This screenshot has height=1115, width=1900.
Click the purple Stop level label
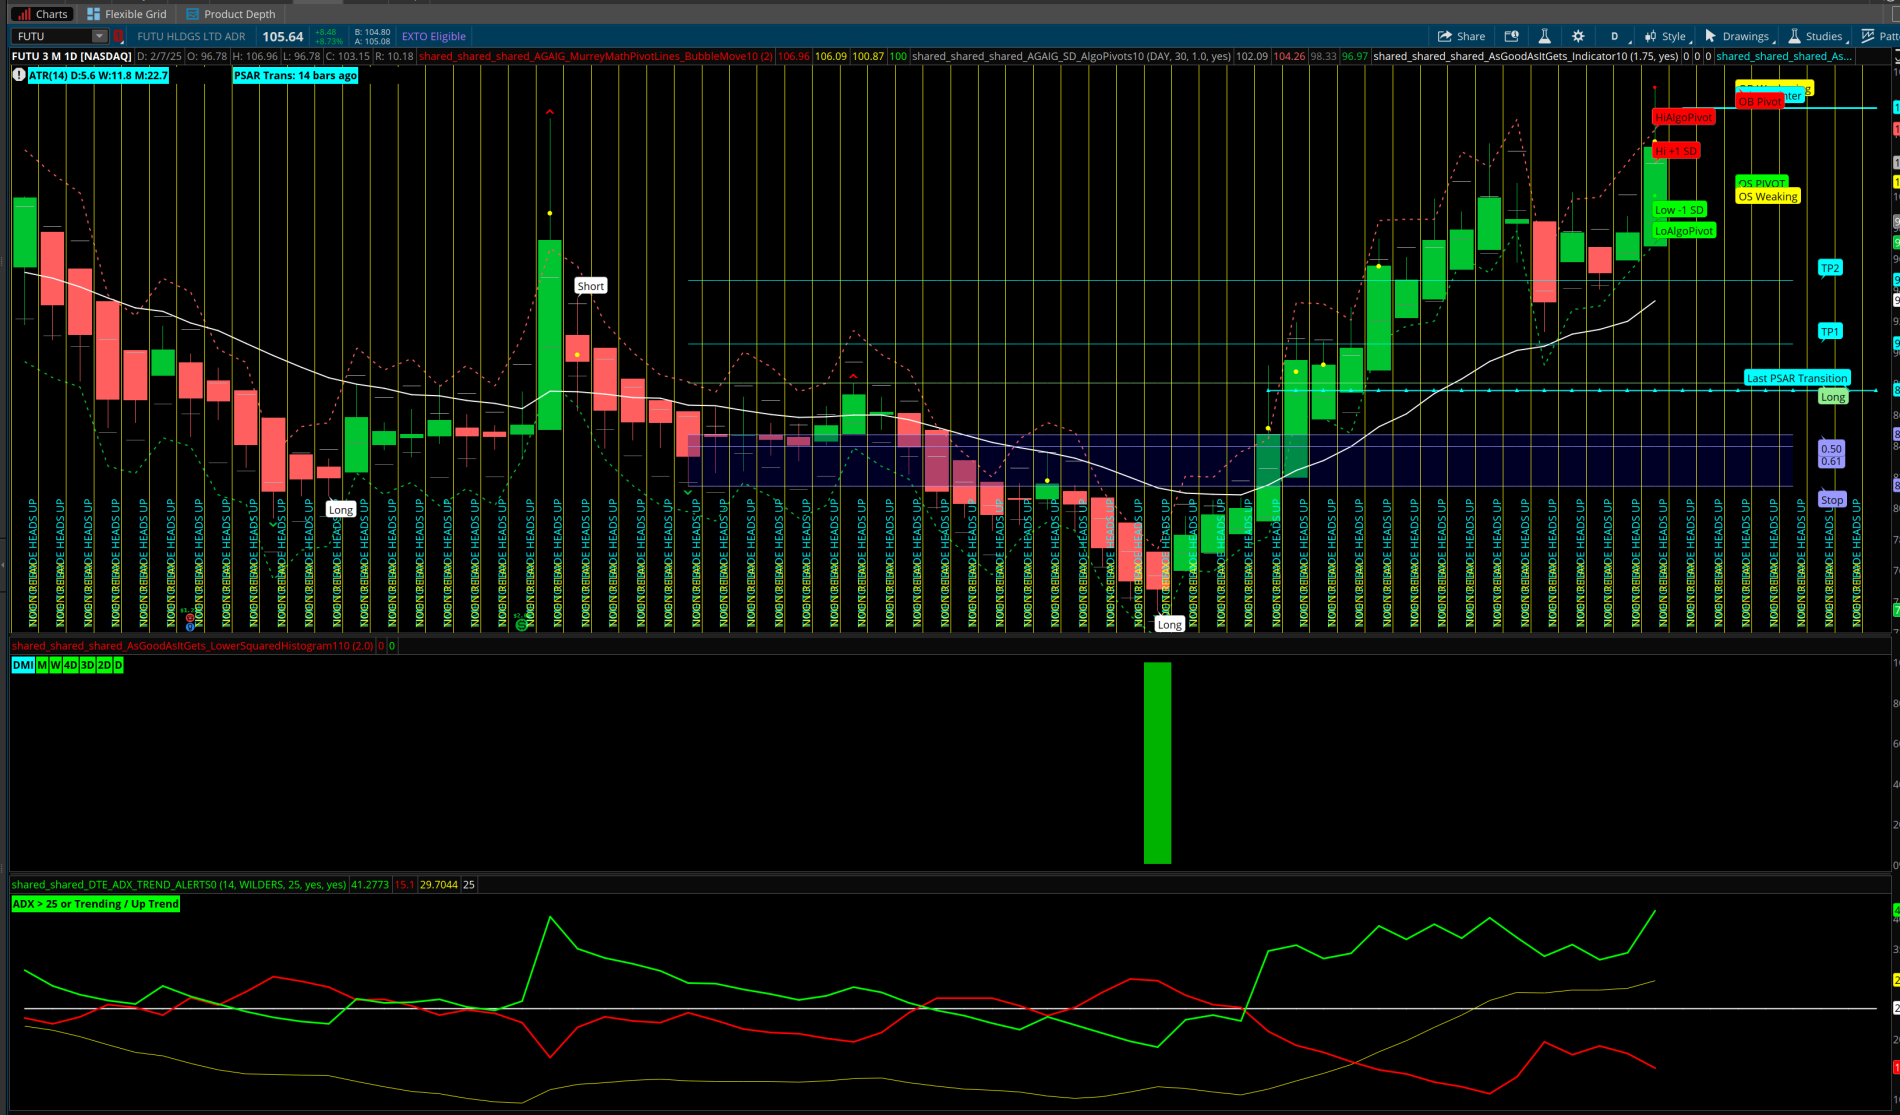tap(1831, 500)
